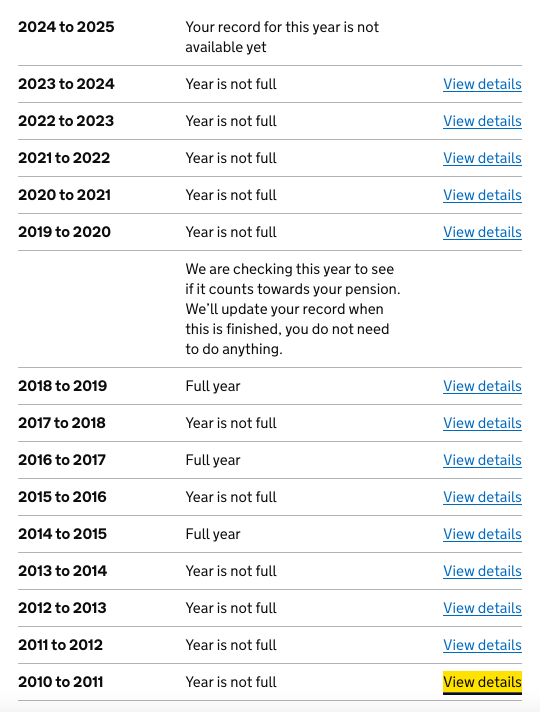Open View details for 2019 to 2020
Viewport: 540px width, 712px height.
coord(482,232)
